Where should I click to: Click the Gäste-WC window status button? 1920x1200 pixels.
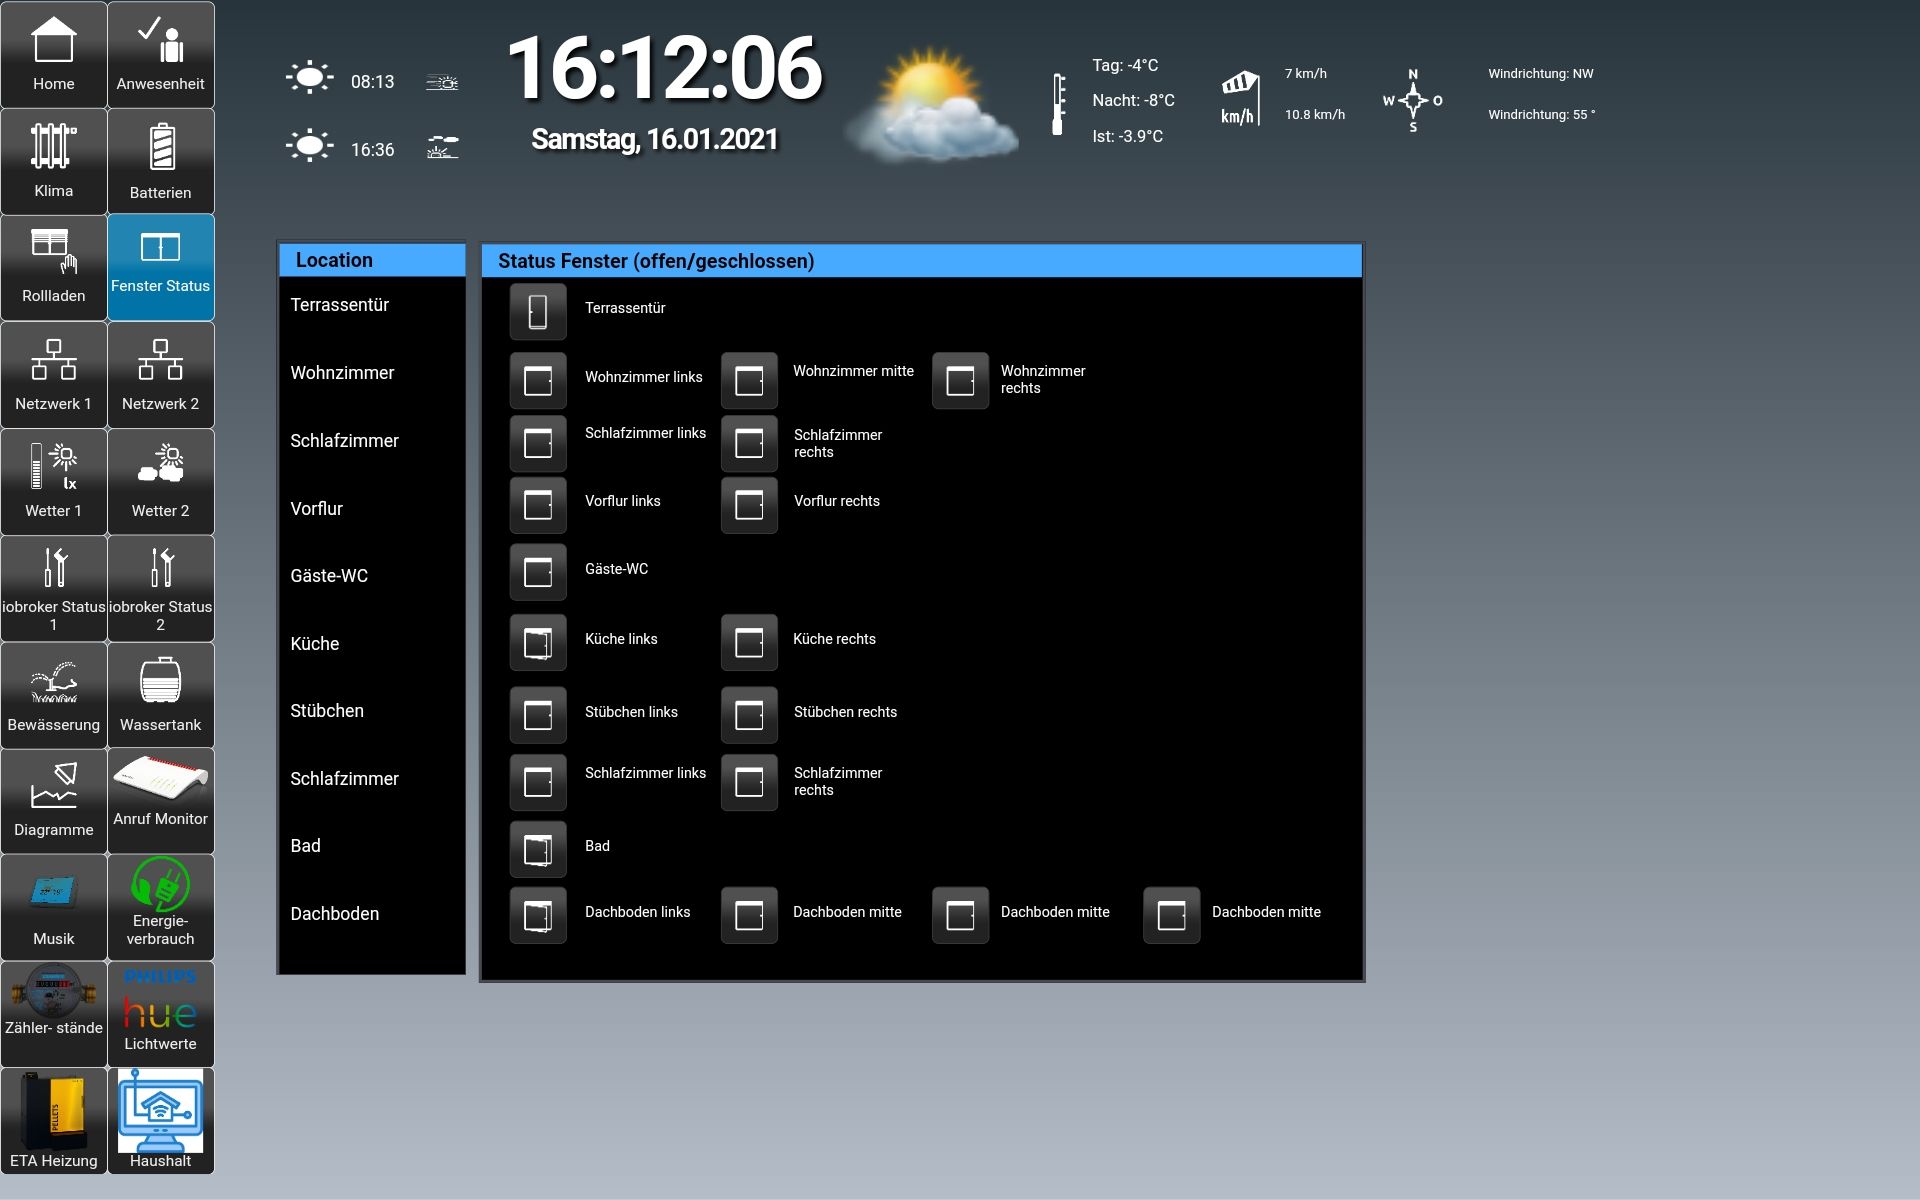(538, 572)
